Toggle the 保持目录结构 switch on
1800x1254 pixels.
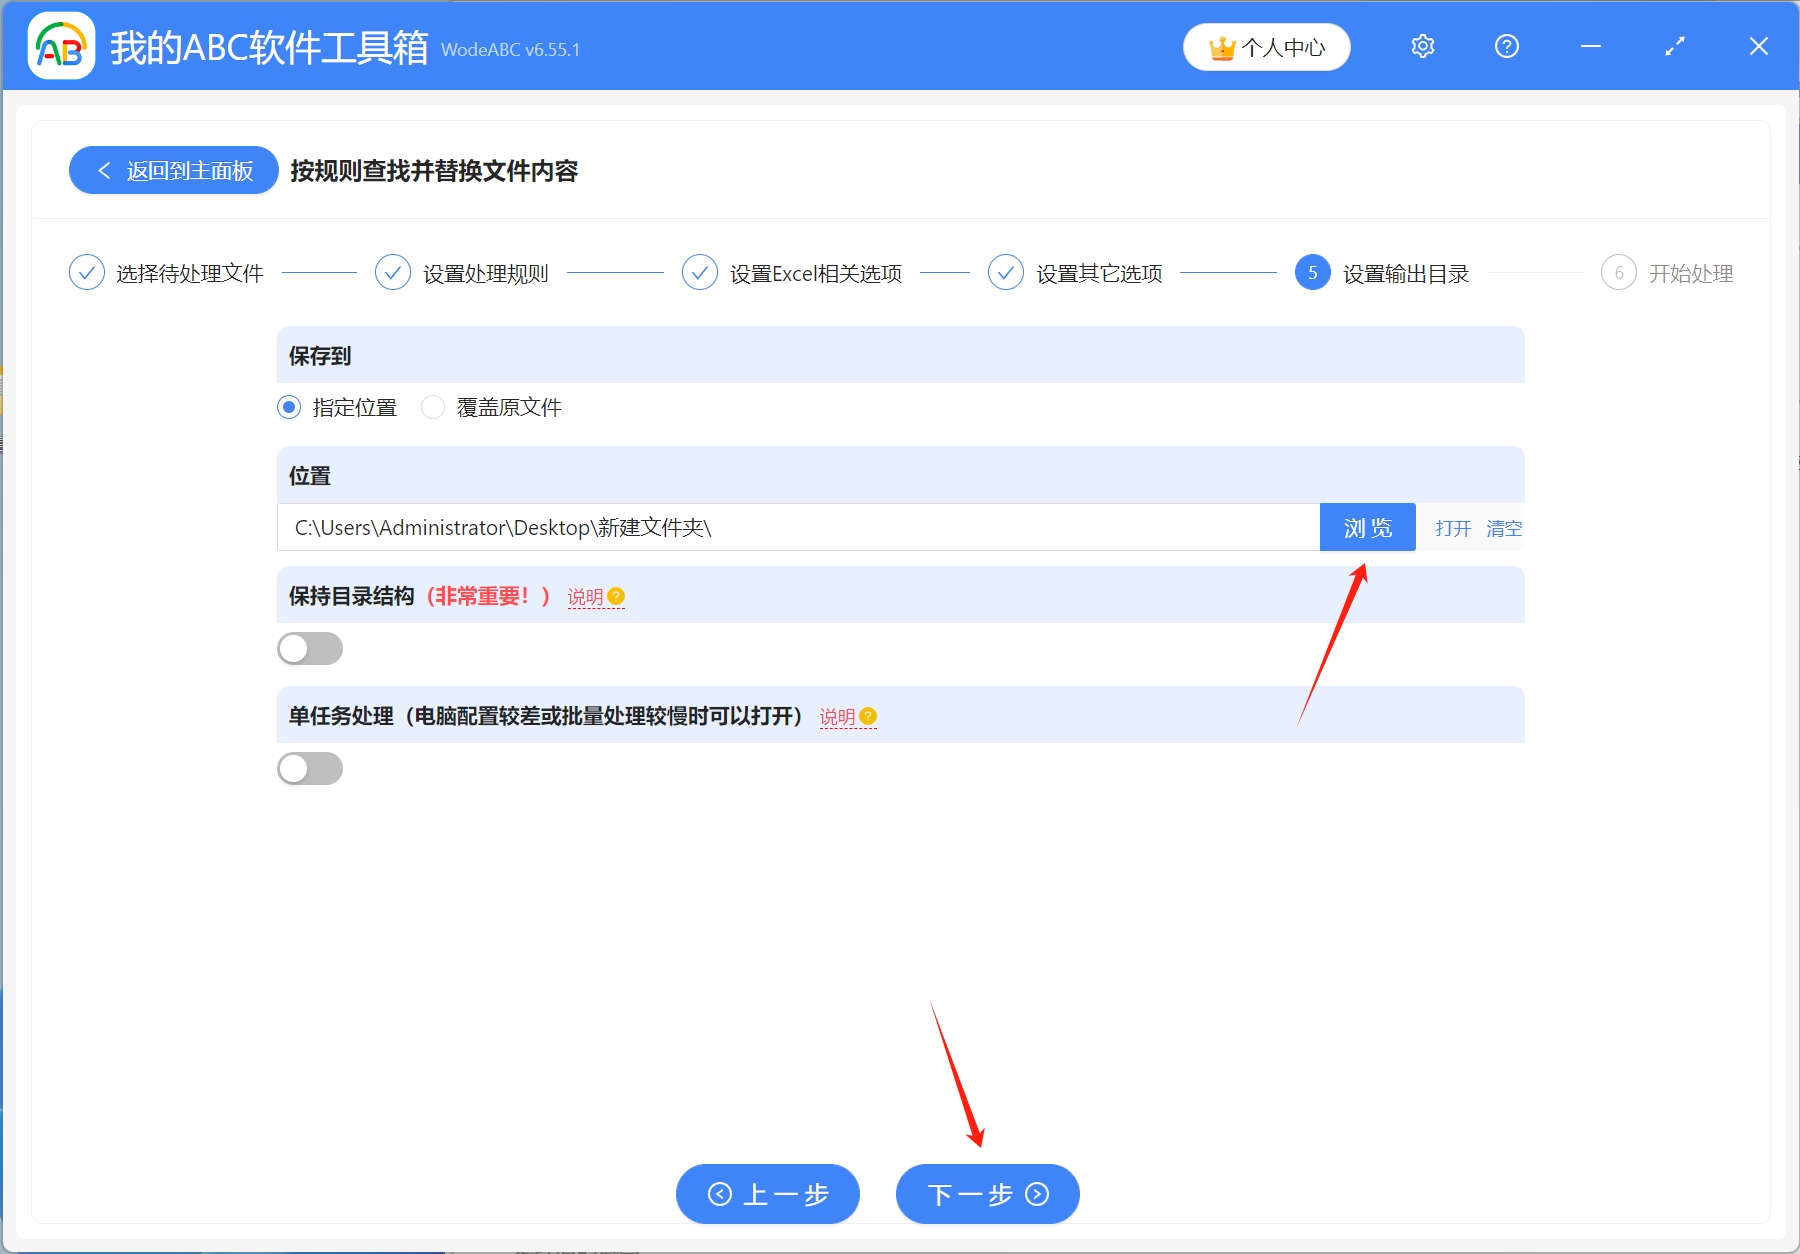point(310,648)
